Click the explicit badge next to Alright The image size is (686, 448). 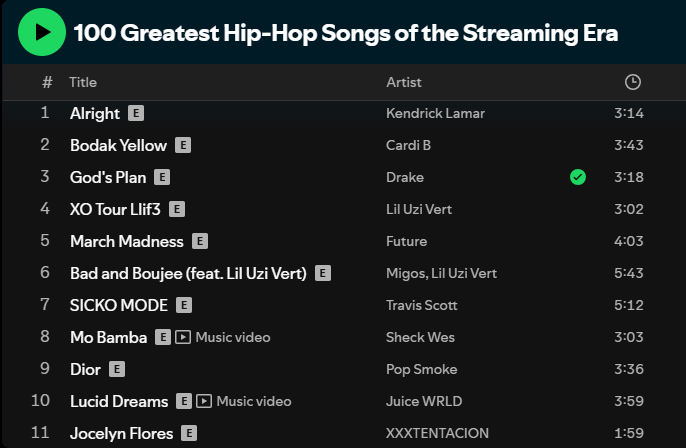pyautogui.click(x=137, y=113)
